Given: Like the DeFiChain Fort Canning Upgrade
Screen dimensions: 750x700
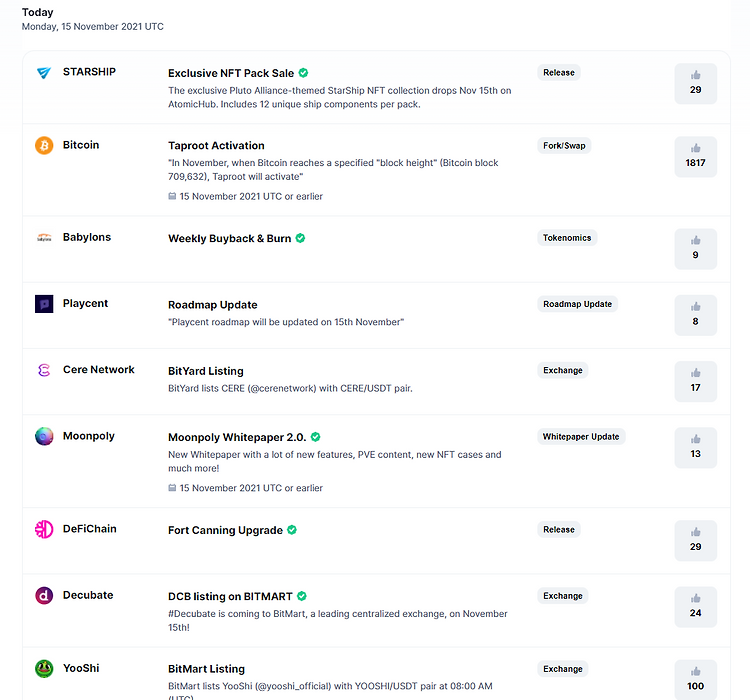Looking at the screenshot, I should tap(695, 541).
